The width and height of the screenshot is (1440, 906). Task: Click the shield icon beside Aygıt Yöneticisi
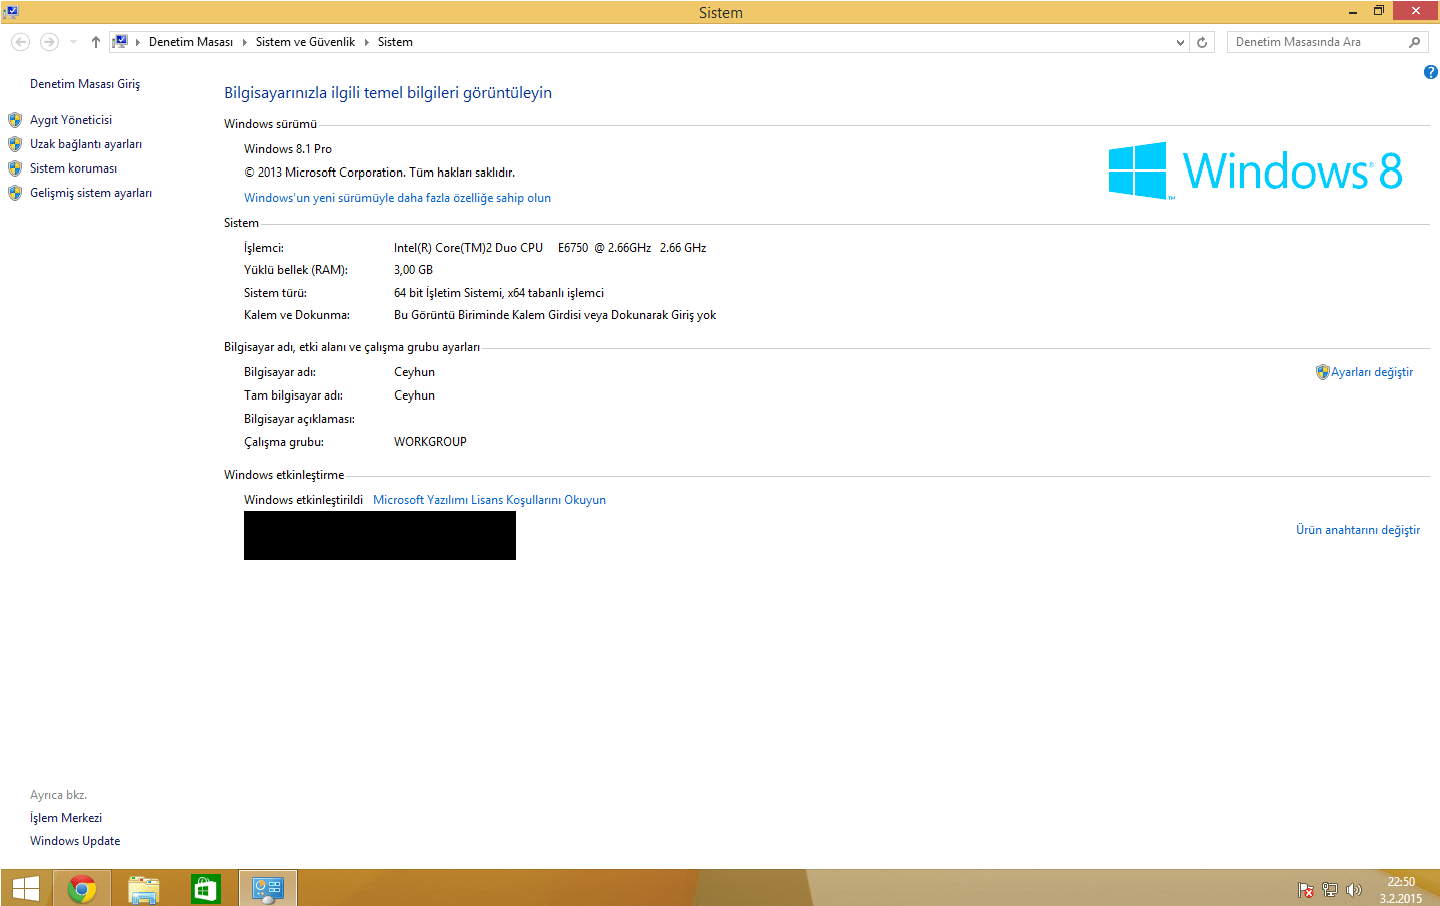click(x=15, y=120)
